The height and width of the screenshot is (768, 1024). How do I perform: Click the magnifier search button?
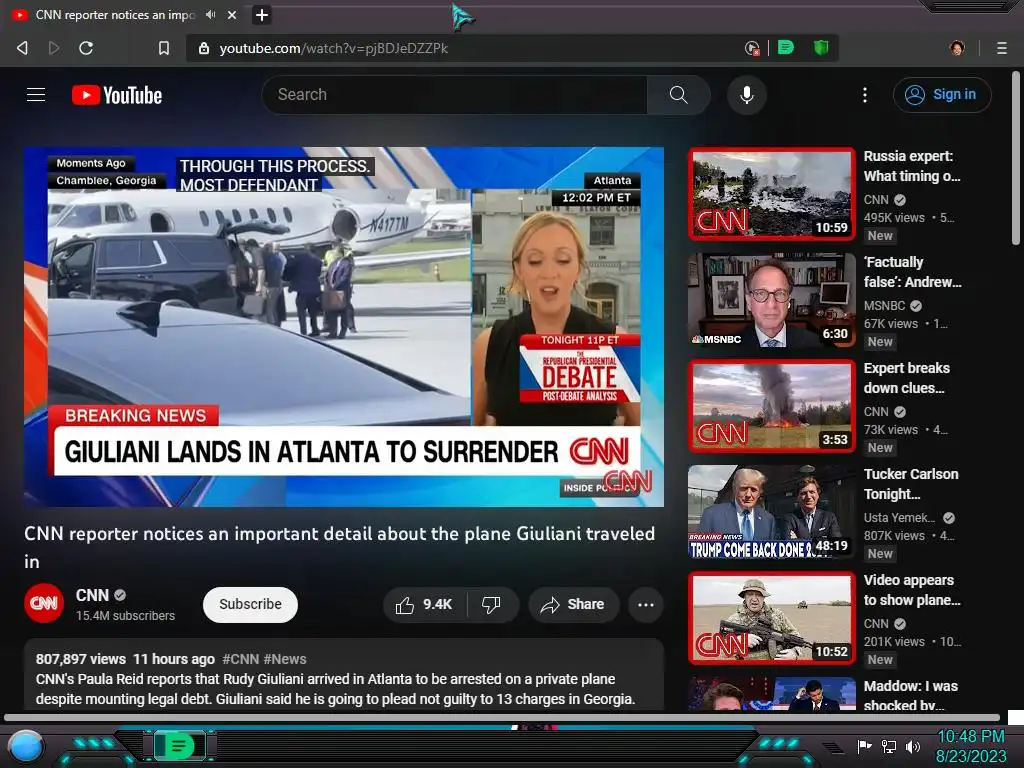[x=679, y=95]
